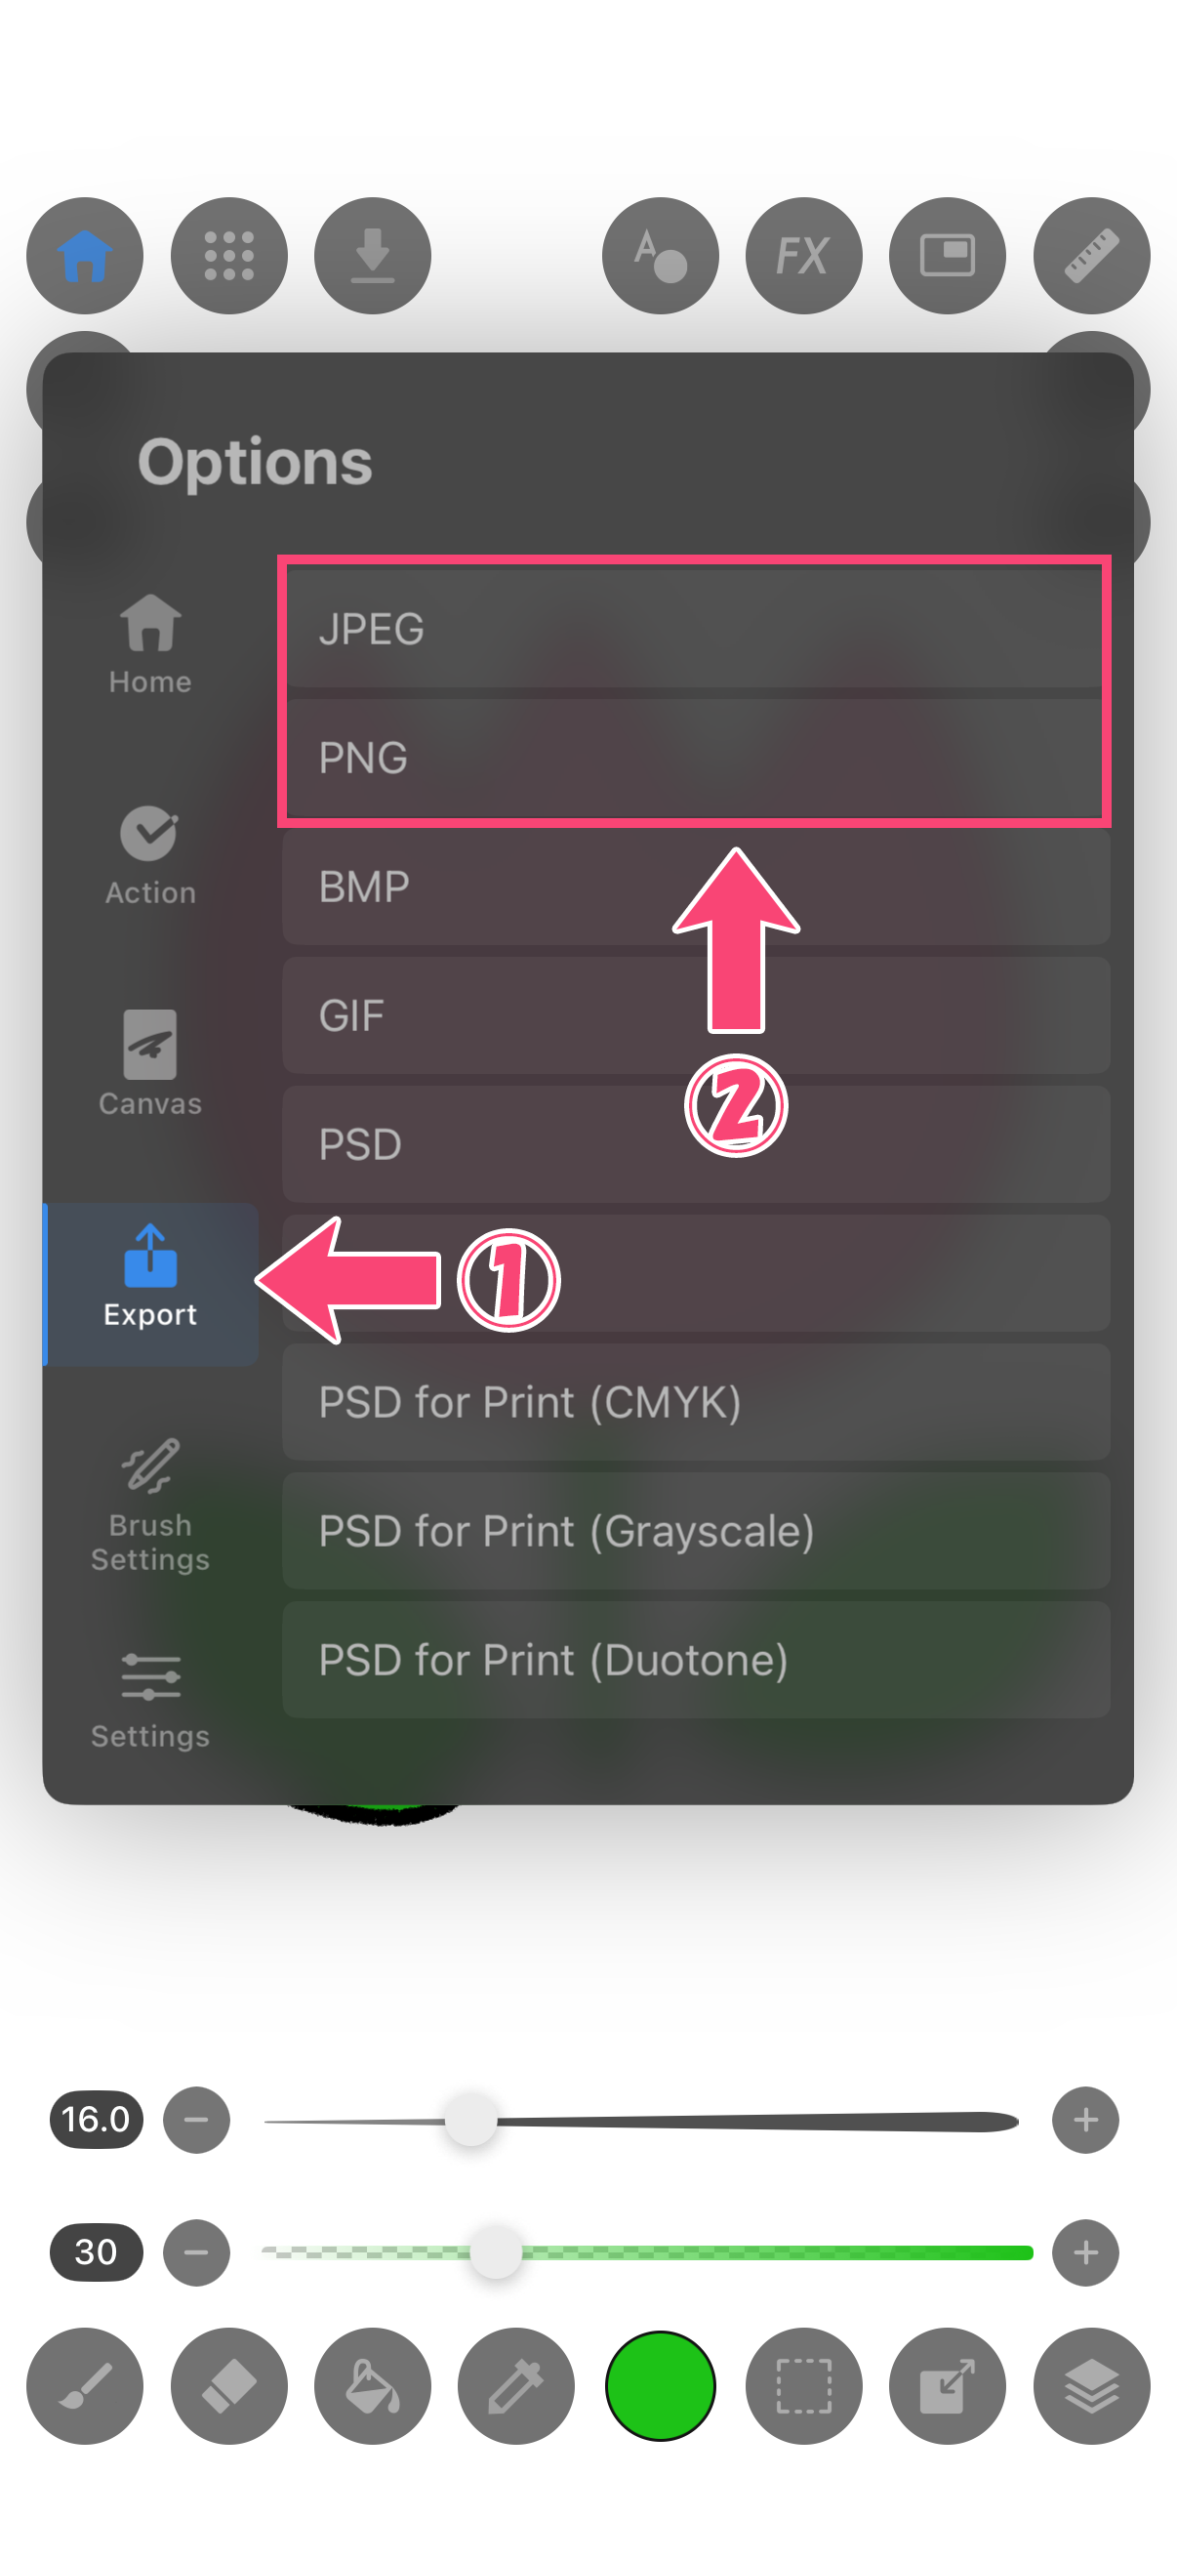Choose PSD for Print (CMYK) export
The height and width of the screenshot is (2560, 1177).
696,1402
